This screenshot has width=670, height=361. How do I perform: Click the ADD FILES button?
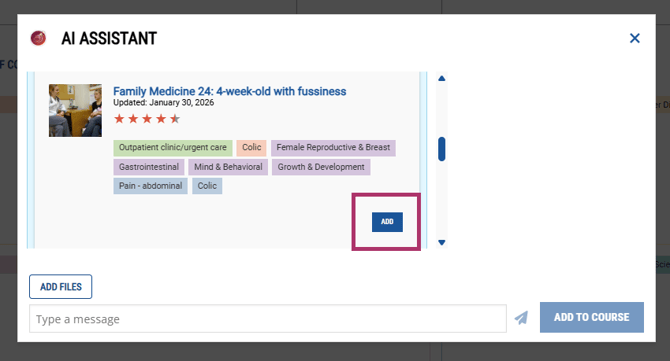pyautogui.click(x=61, y=287)
